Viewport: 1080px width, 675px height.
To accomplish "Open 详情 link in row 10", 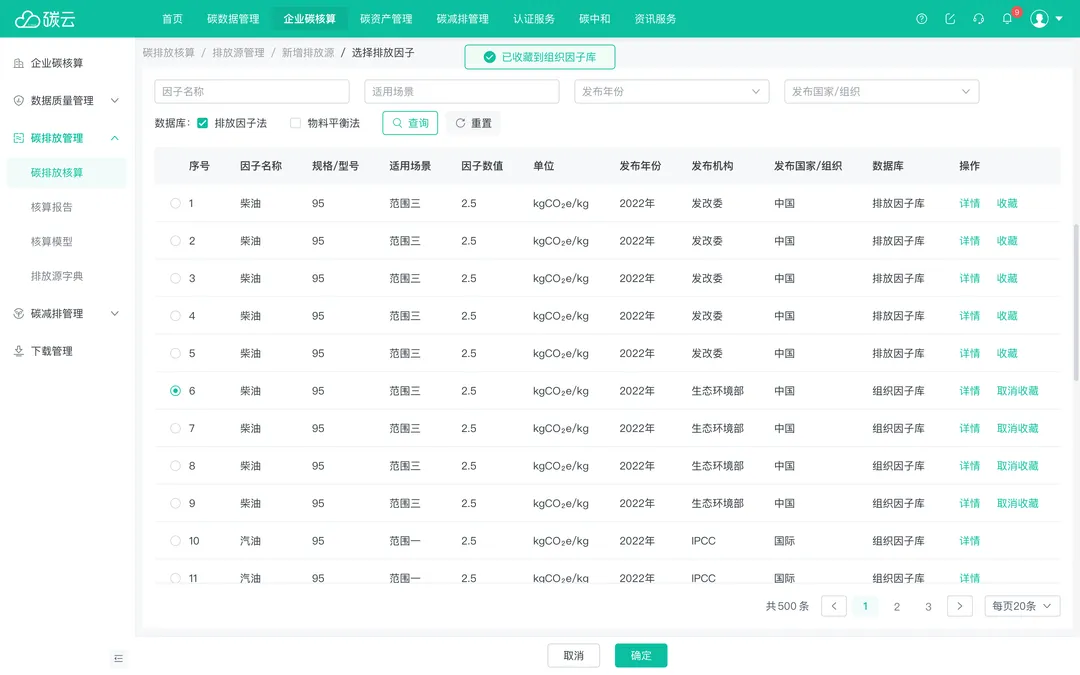I will (969, 541).
